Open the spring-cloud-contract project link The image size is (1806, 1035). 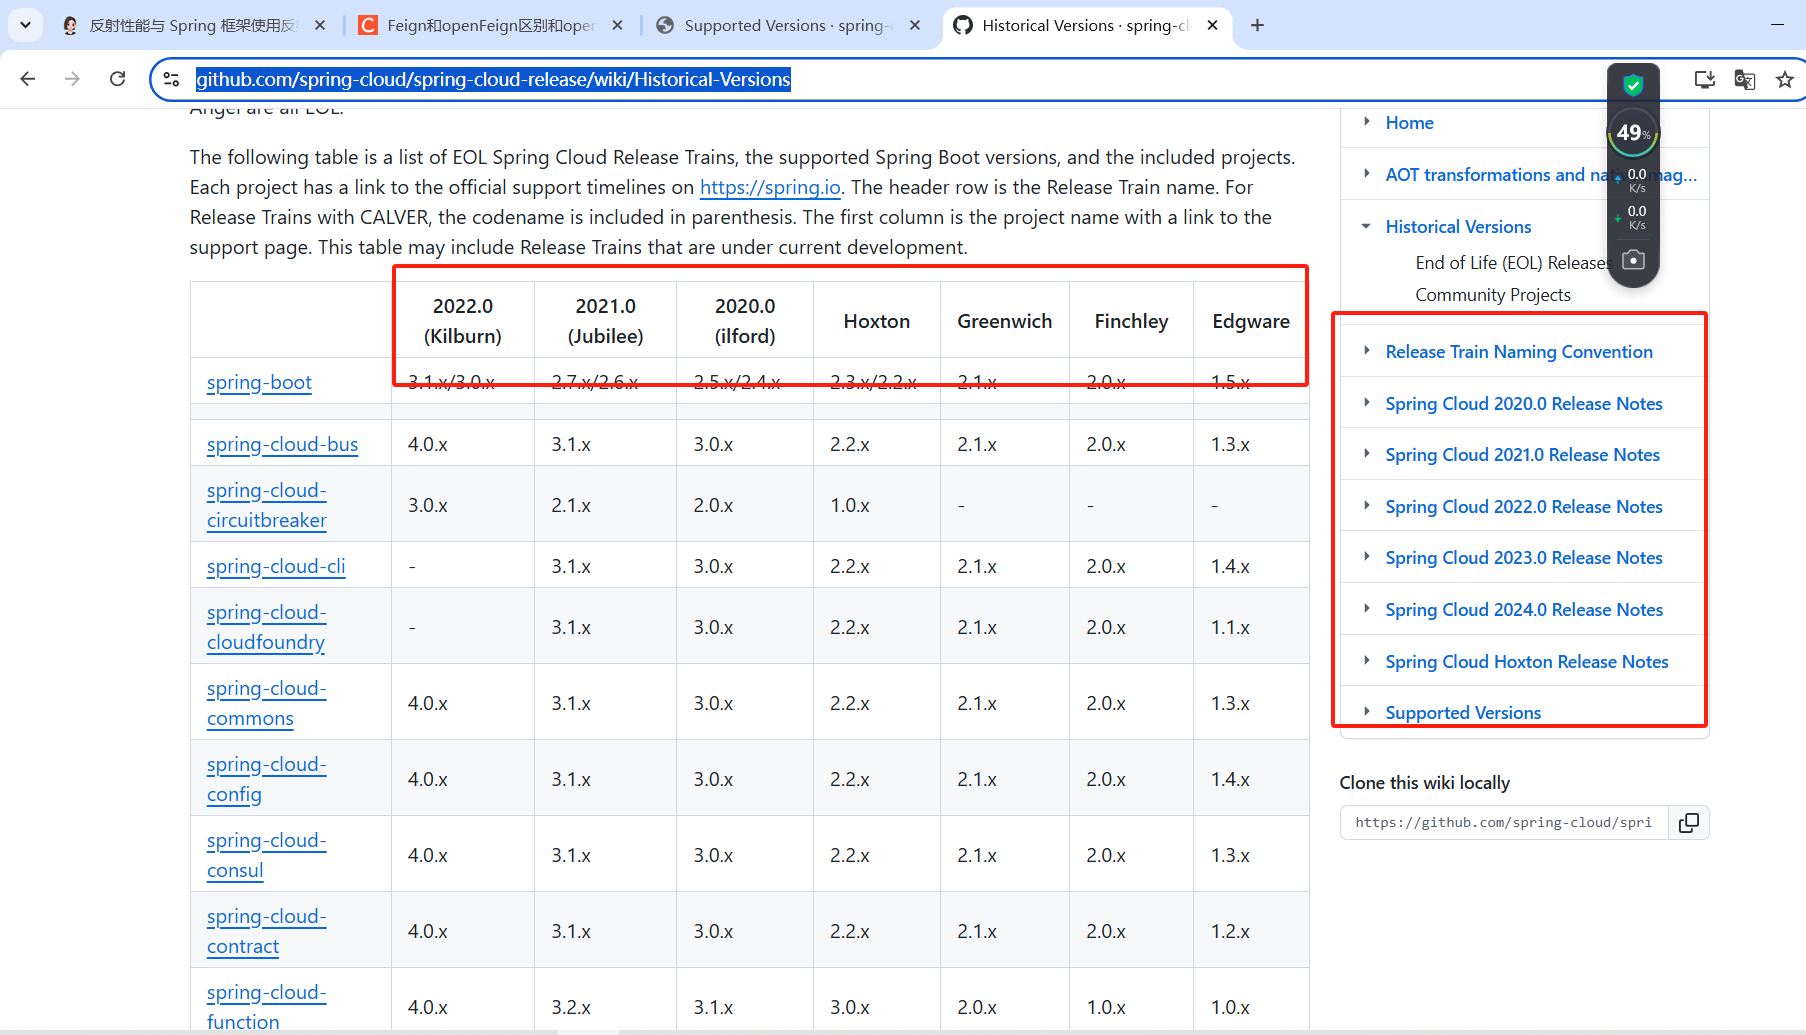pyautogui.click(x=267, y=931)
